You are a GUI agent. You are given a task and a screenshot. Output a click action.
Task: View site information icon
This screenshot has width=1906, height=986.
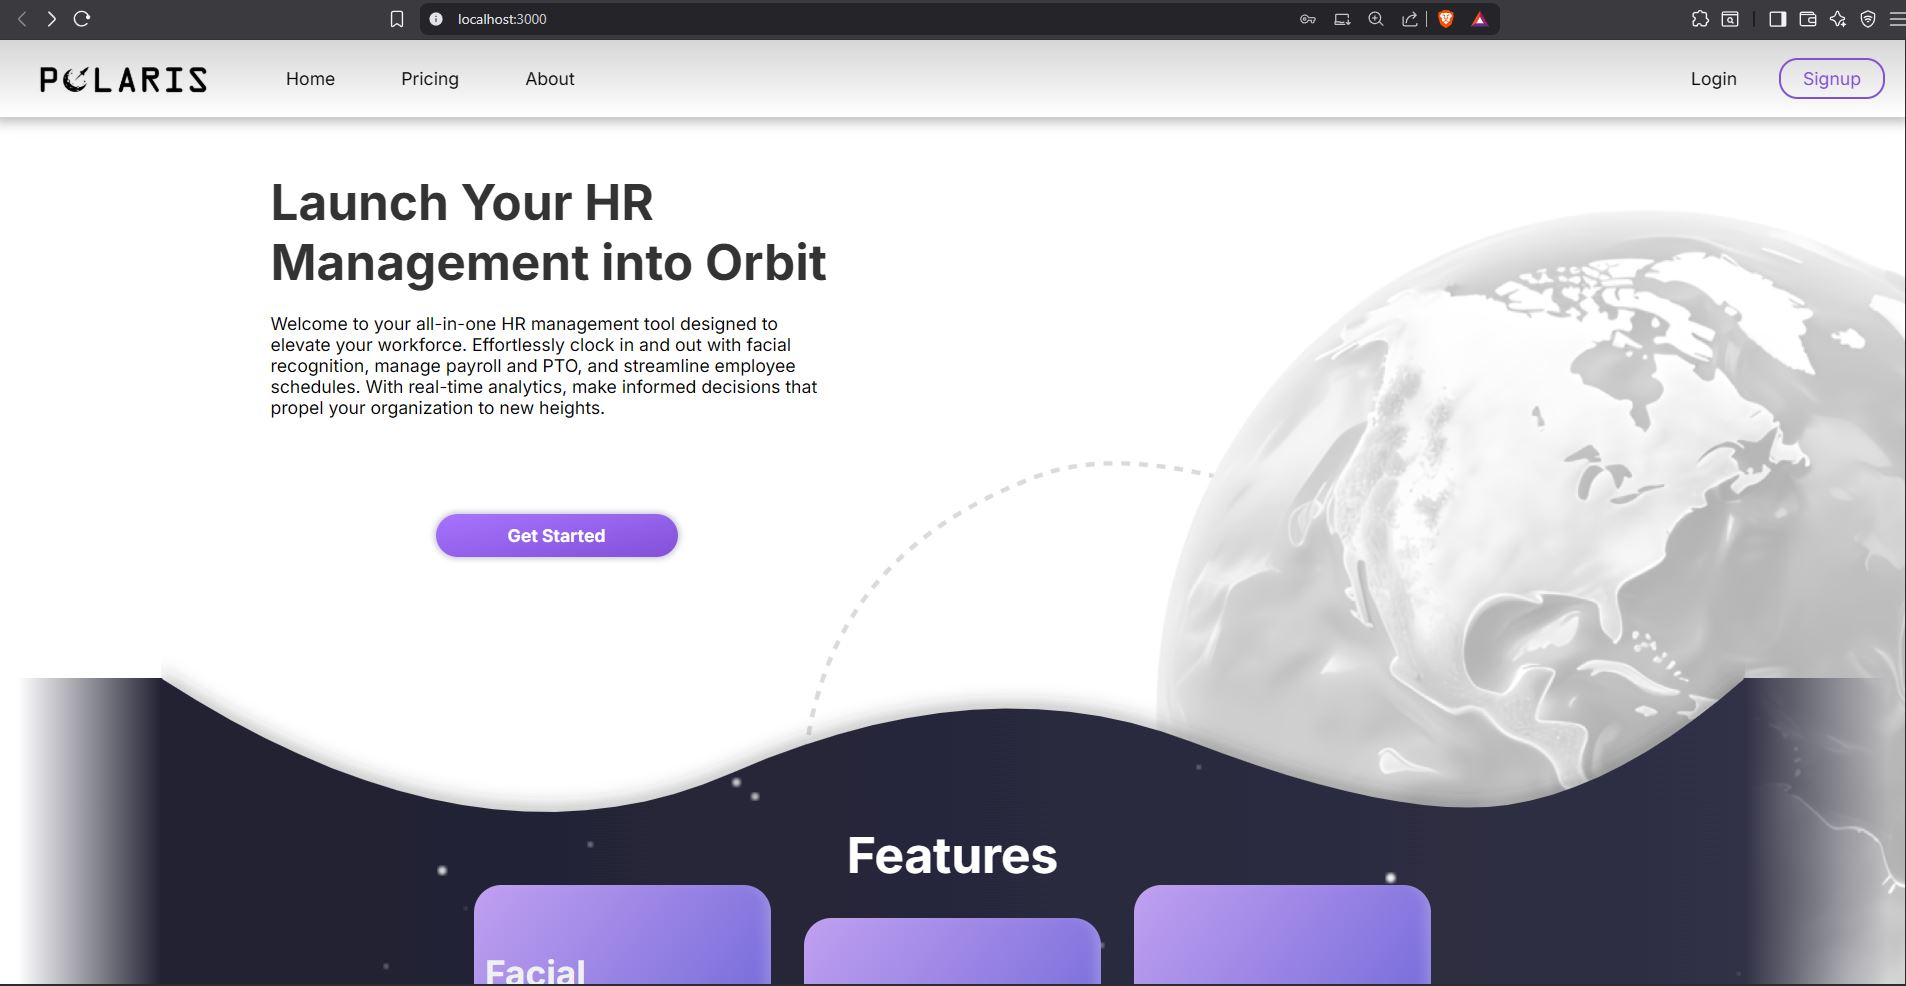click(436, 19)
